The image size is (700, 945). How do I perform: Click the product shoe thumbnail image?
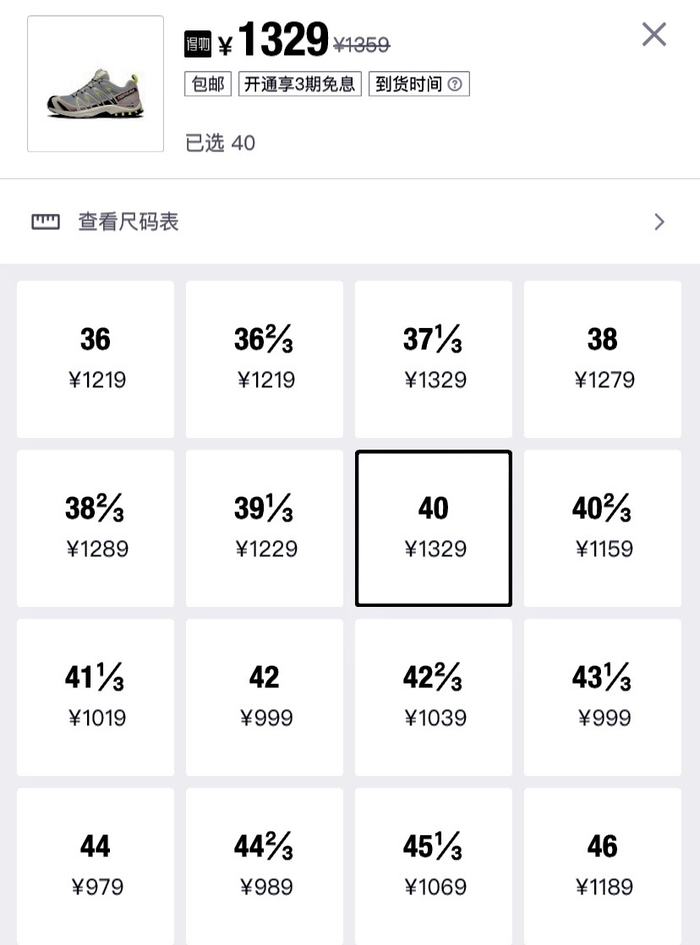tap(95, 83)
